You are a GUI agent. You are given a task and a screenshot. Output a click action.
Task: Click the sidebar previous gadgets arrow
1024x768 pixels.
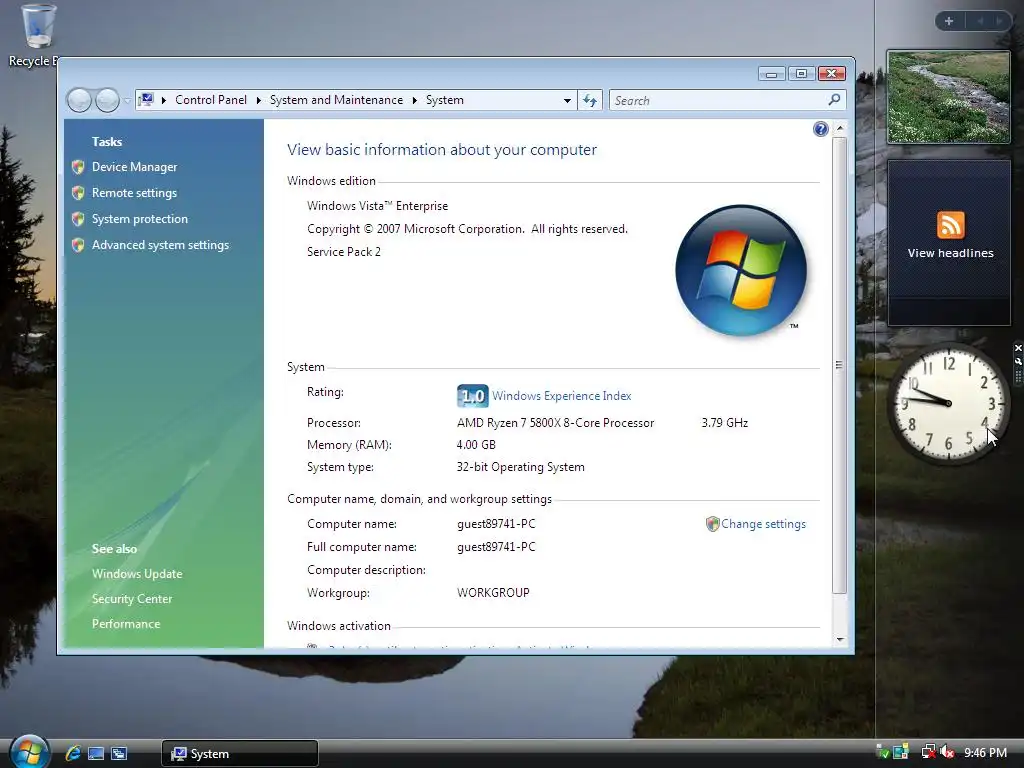[980, 21]
